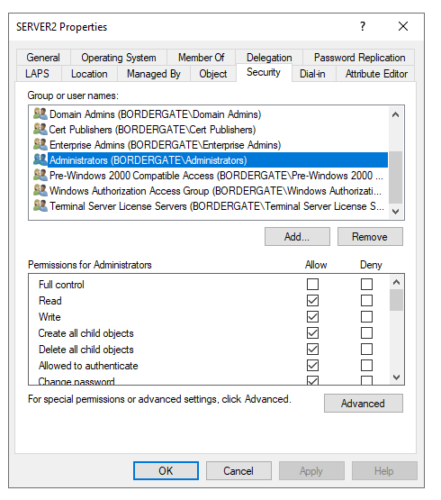Click the Enterprise Admins group icon

click(40, 145)
